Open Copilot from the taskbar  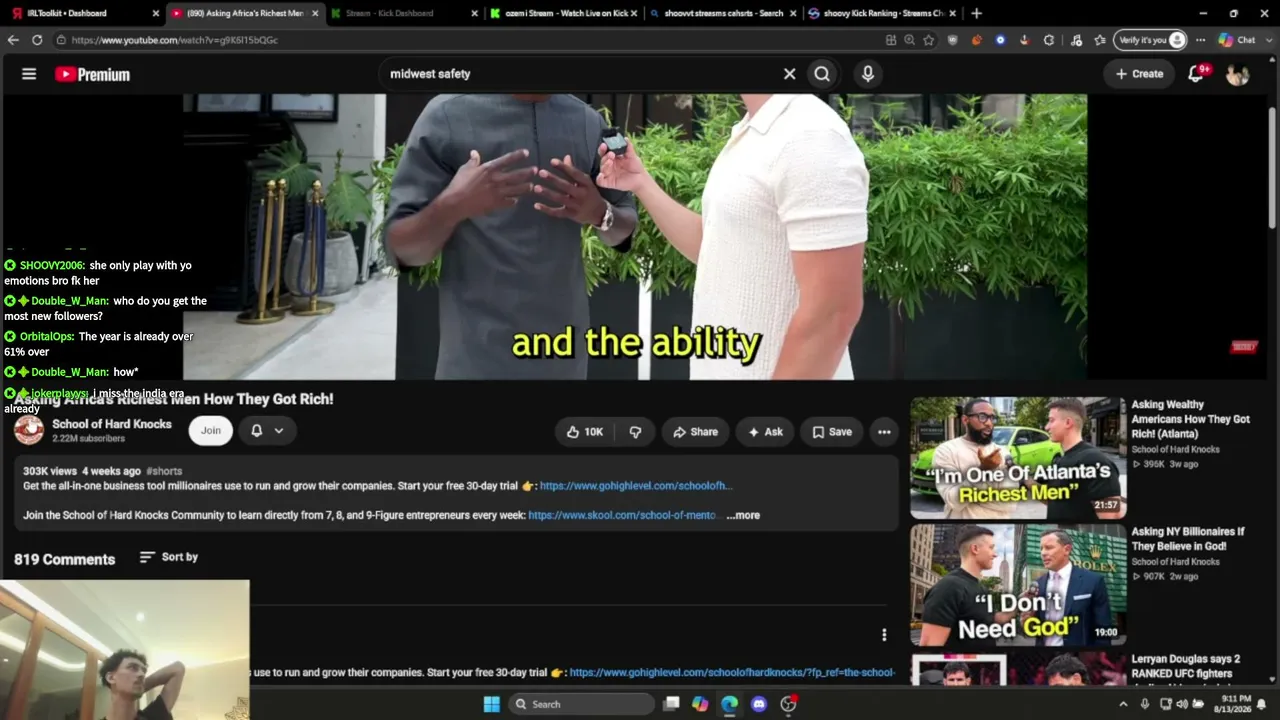700,704
